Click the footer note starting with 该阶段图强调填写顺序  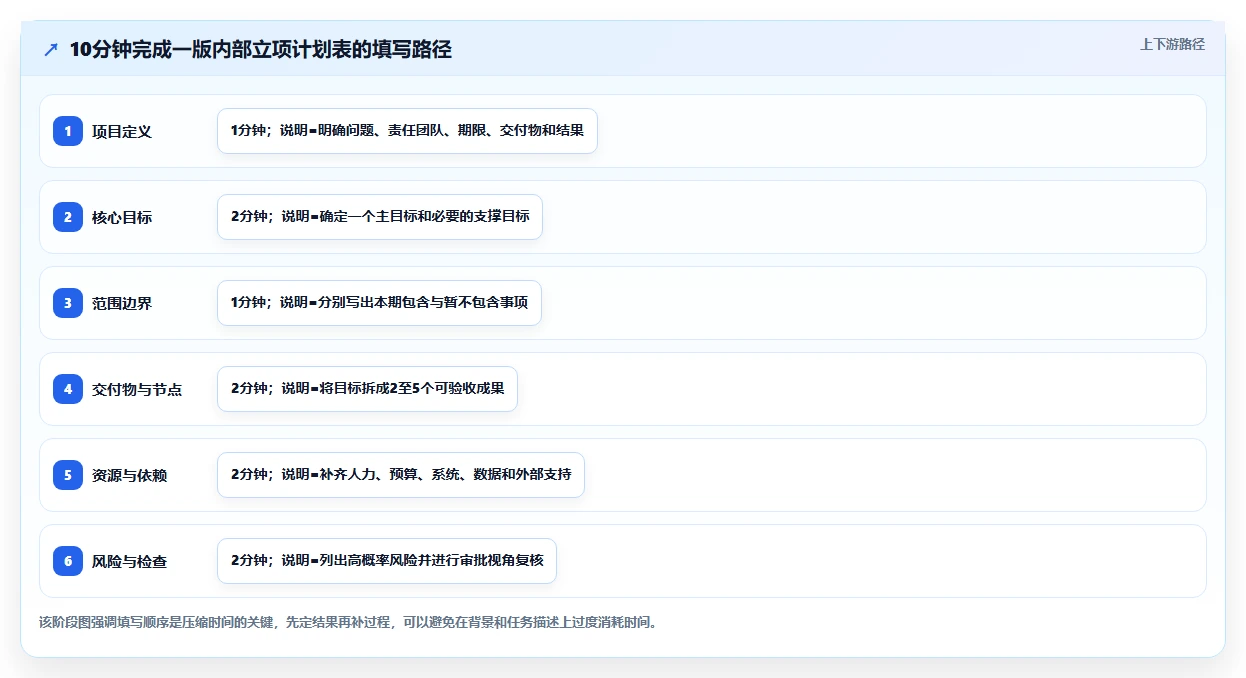(x=348, y=622)
